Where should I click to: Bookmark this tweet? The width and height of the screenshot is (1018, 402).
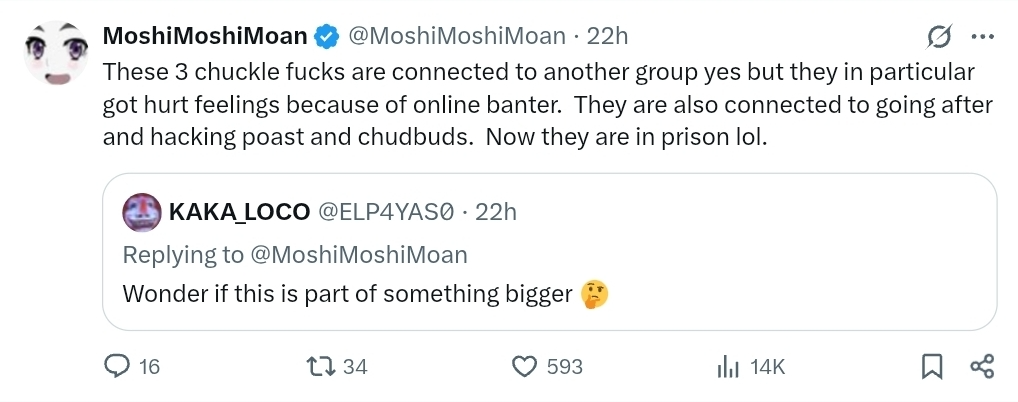click(x=931, y=367)
